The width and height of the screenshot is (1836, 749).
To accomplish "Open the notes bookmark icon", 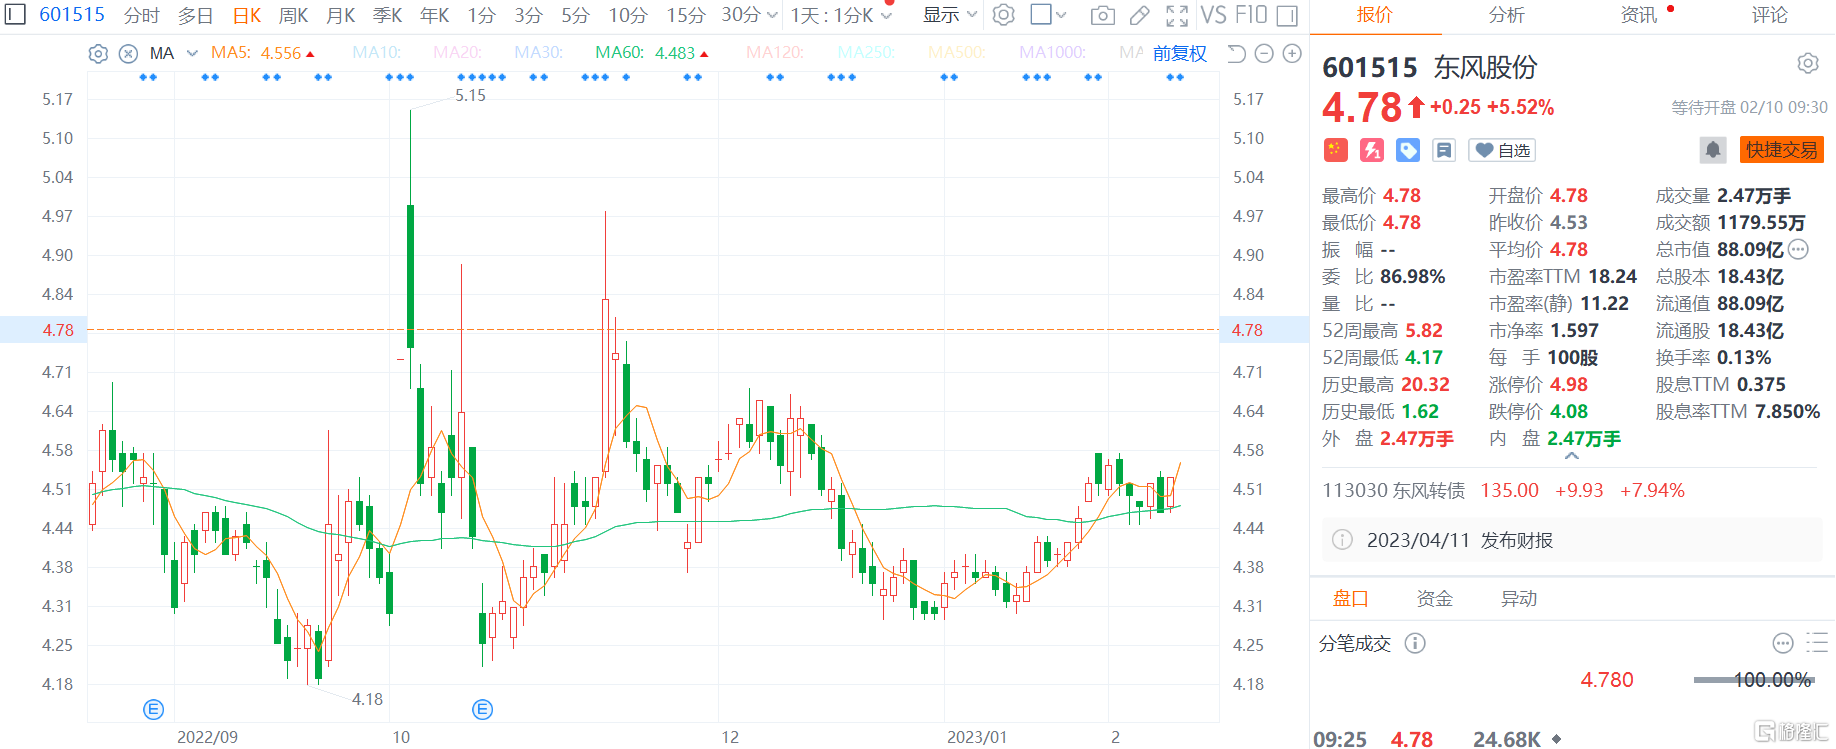I will (x=1444, y=150).
